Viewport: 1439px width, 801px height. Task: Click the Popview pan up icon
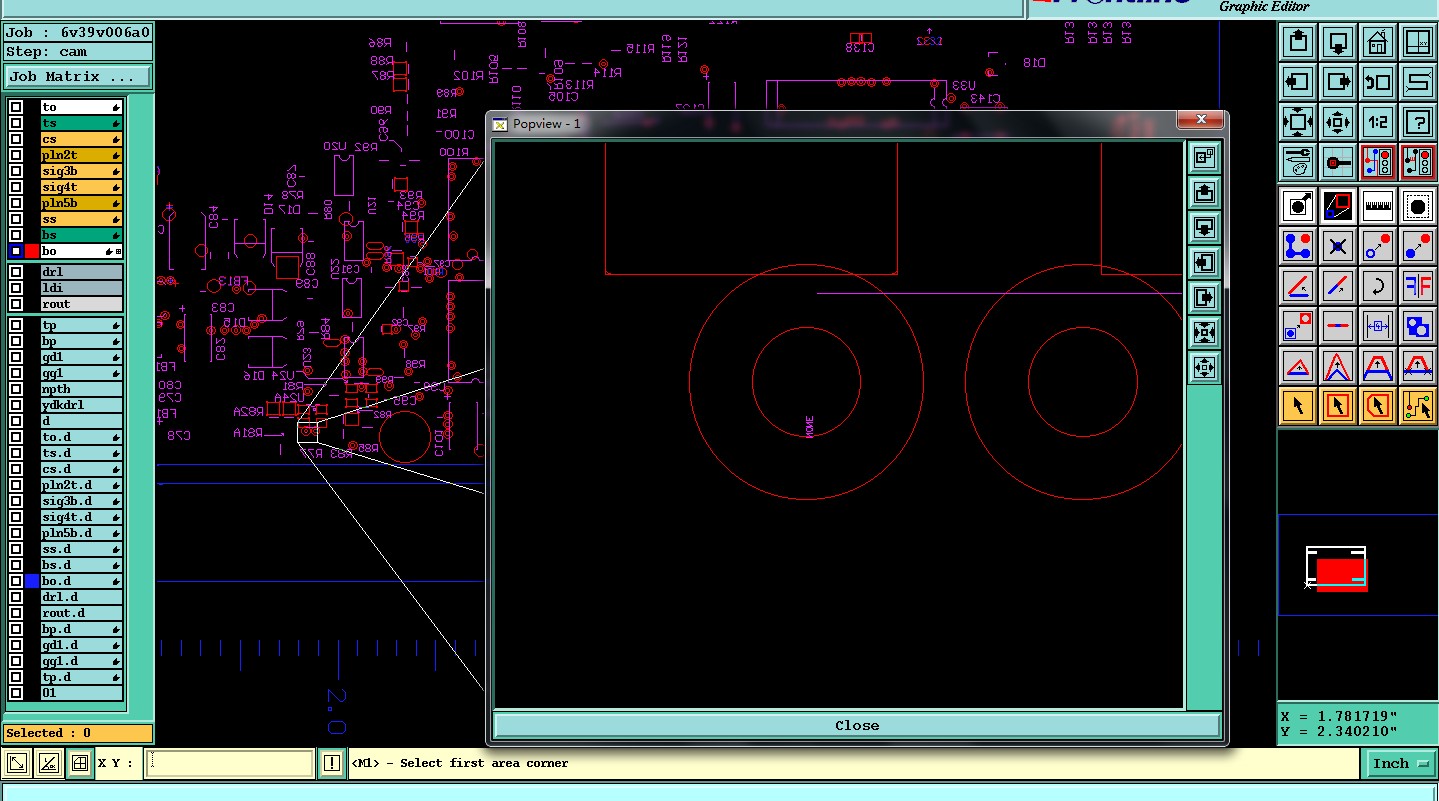coord(1205,192)
